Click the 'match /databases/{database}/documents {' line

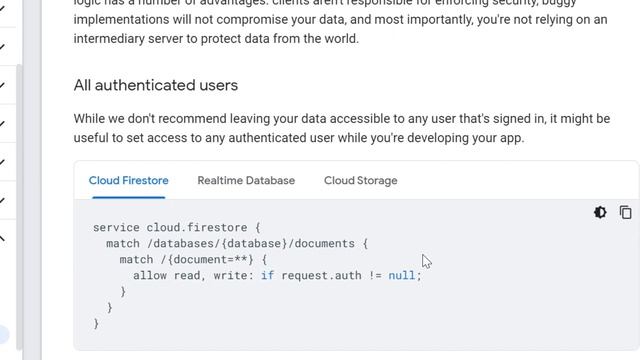click(x=237, y=244)
